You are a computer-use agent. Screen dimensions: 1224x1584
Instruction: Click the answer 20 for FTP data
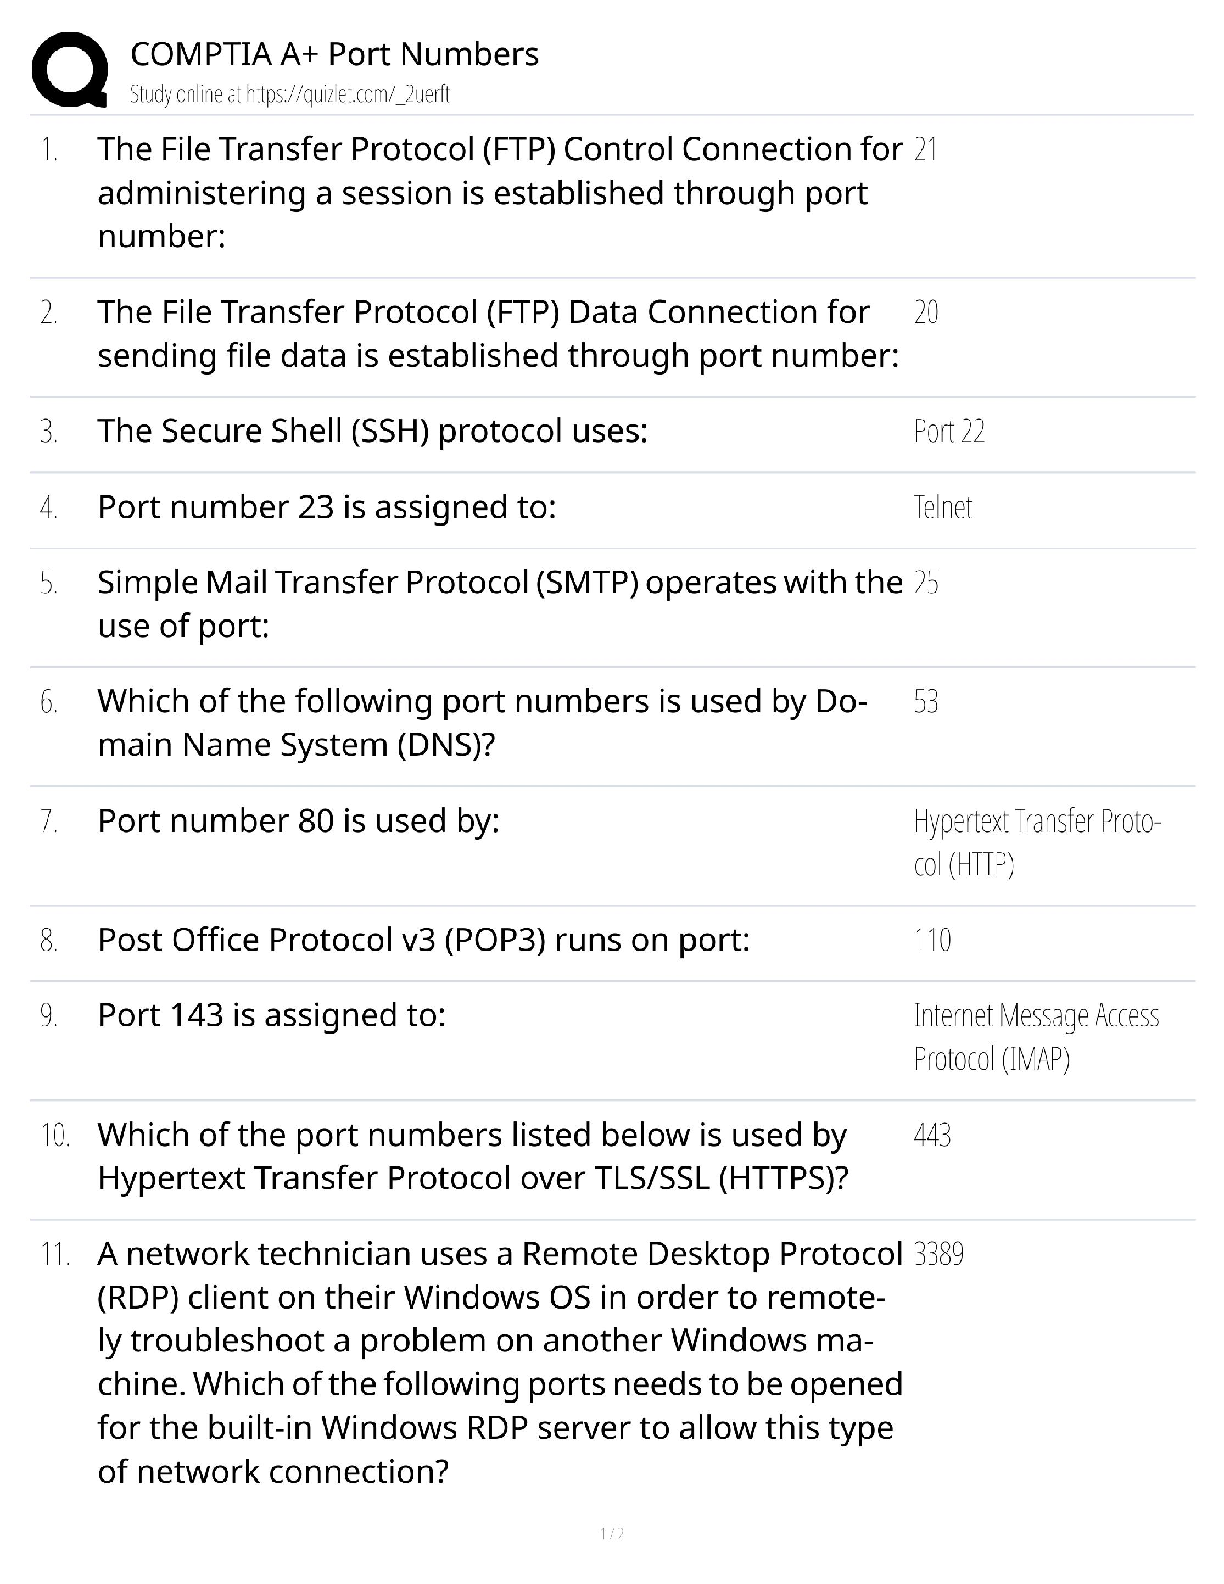point(926,313)
